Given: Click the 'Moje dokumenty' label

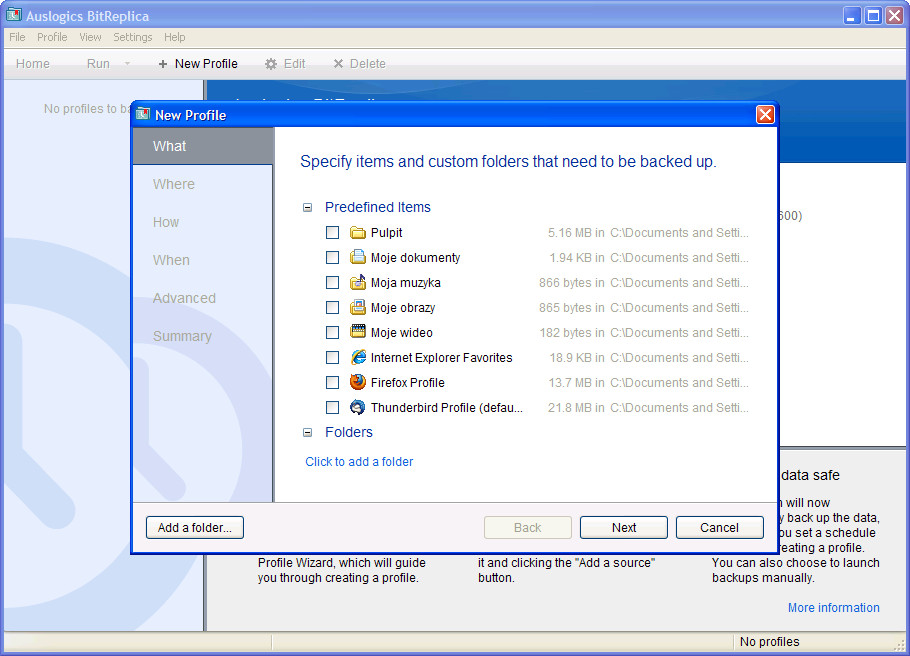Looking at the screenshot, I should point(416,258).
